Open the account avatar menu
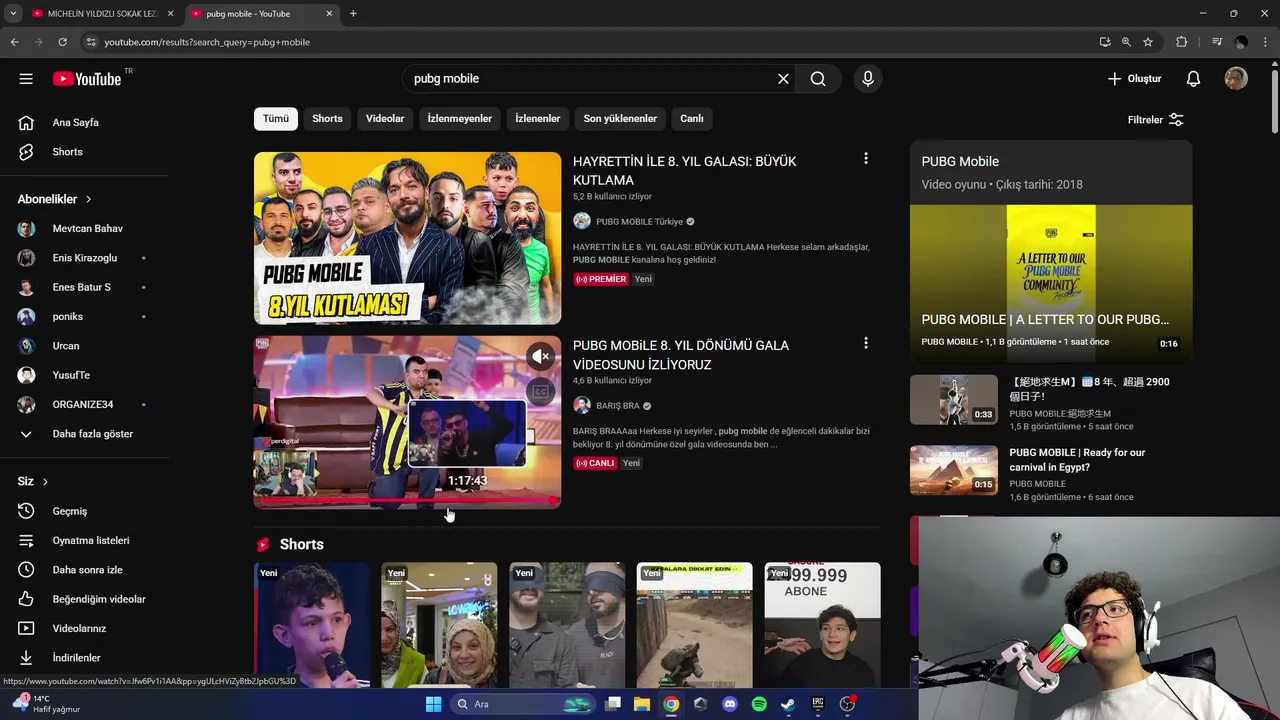 (1236, 79)
